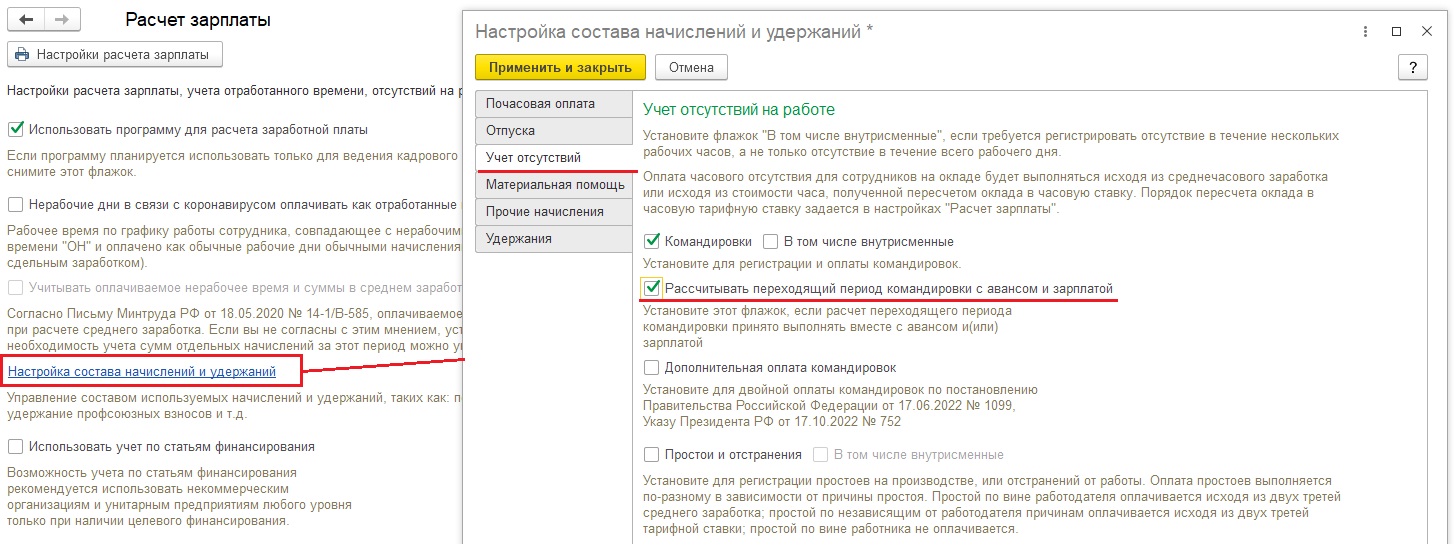The height and width of the screenshot is (544, 1454).
Task: Open Настройка состава начислений и удержаний link
Action: pyautogui.click(x=141, y=372)
